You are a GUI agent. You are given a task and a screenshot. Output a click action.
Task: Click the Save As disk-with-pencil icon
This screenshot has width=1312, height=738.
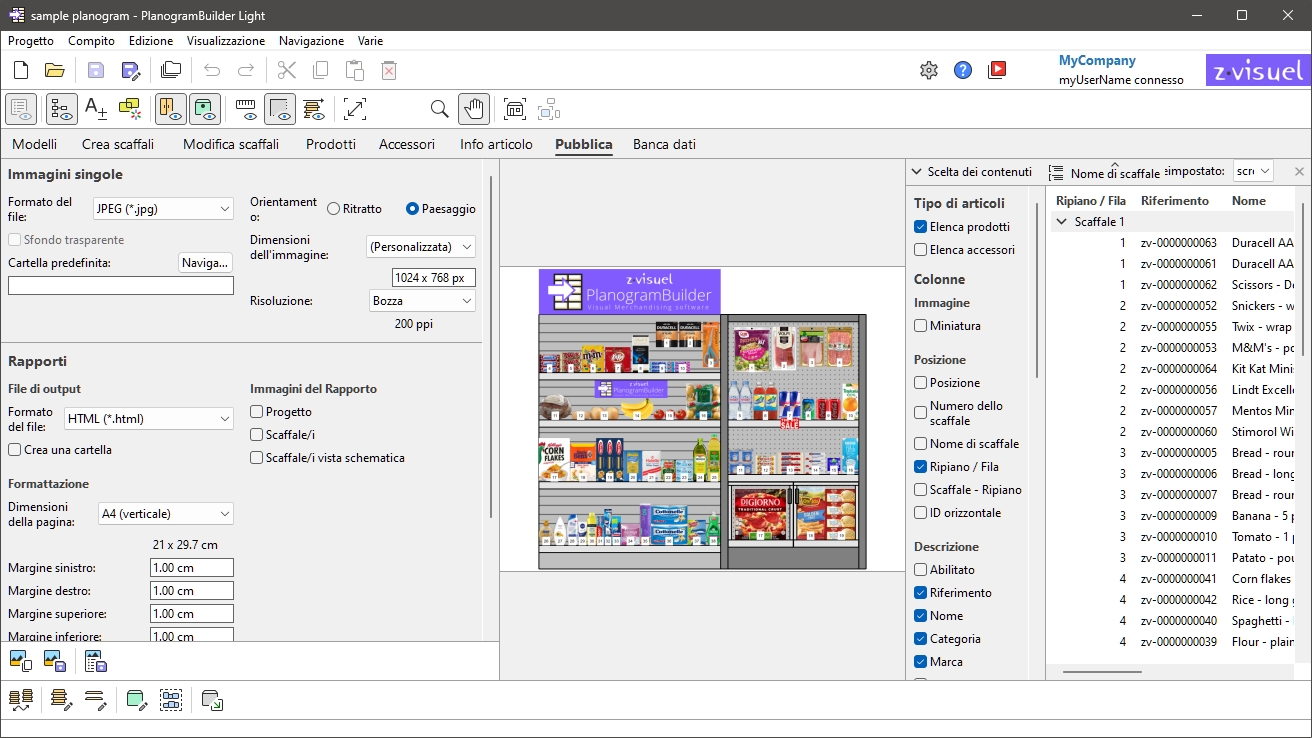point(130,70)
